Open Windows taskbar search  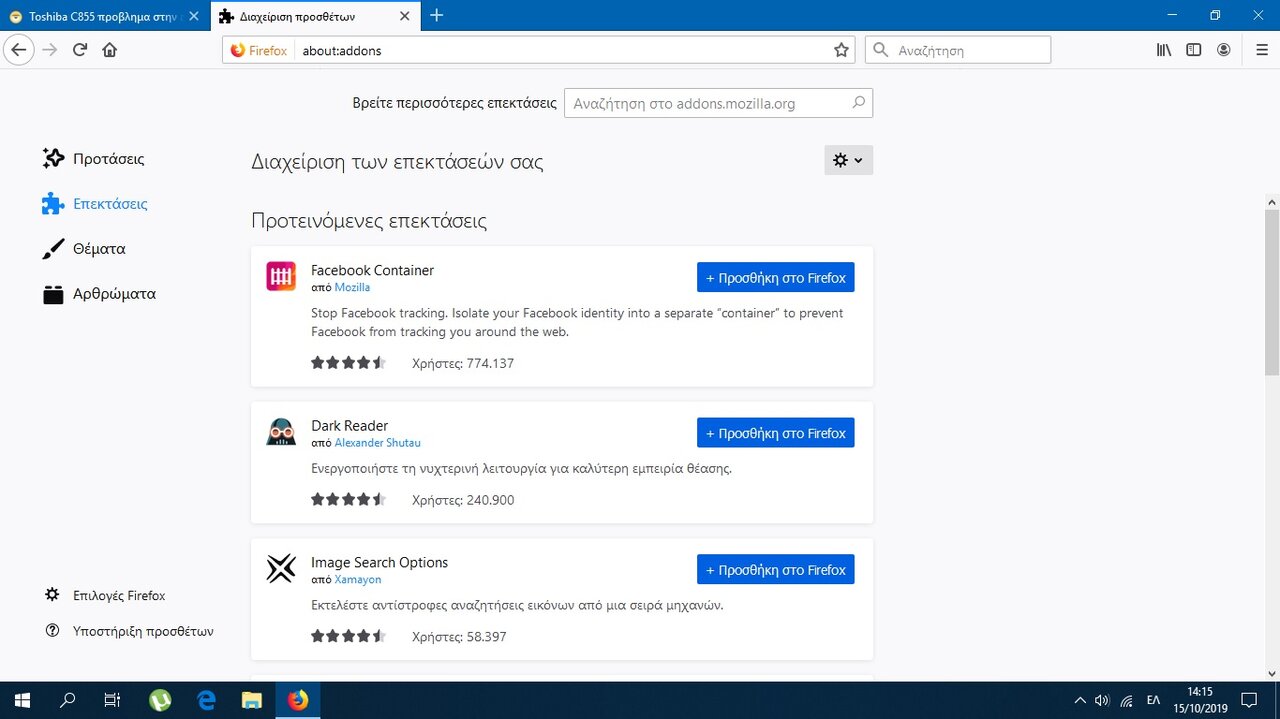pos(67,700)
